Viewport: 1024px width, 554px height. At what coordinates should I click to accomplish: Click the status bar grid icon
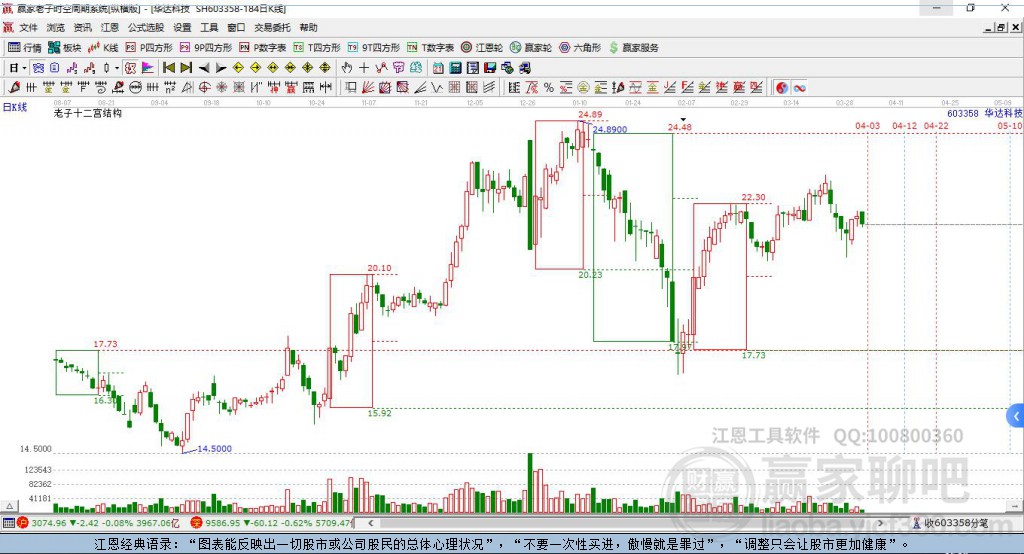tap(8, 523)
